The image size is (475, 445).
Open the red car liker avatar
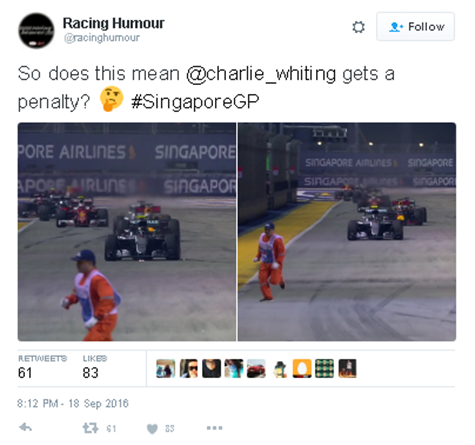pyautogui.click(x=256, y=368)
